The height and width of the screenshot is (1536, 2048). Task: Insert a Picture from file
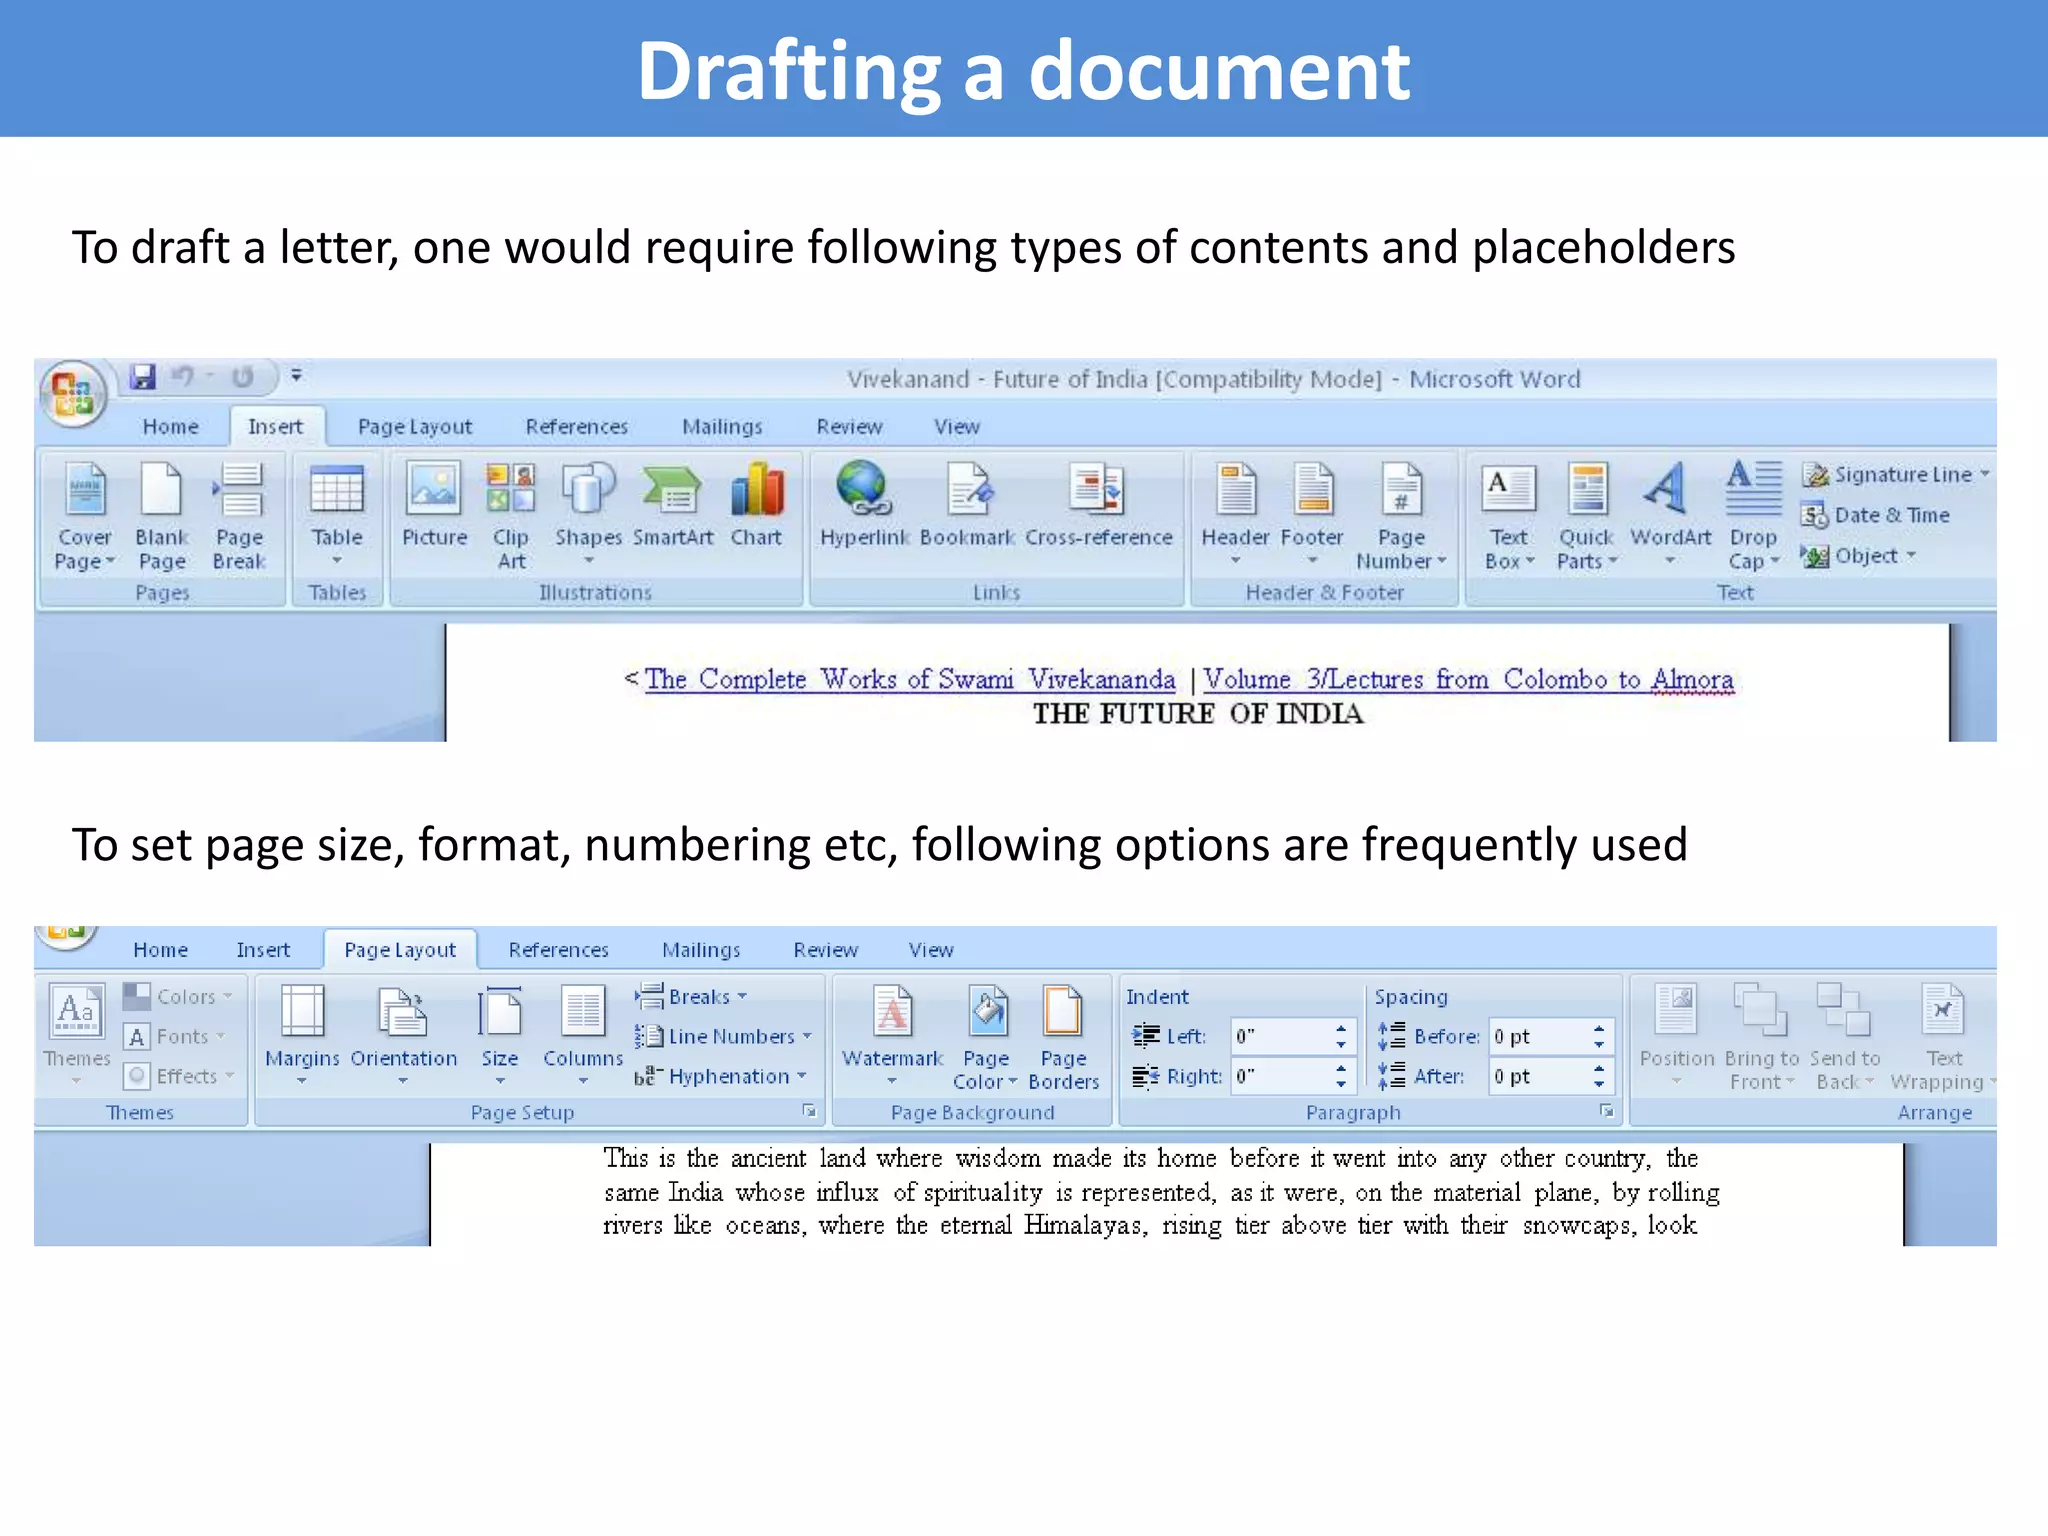click(x=434, y=505)
